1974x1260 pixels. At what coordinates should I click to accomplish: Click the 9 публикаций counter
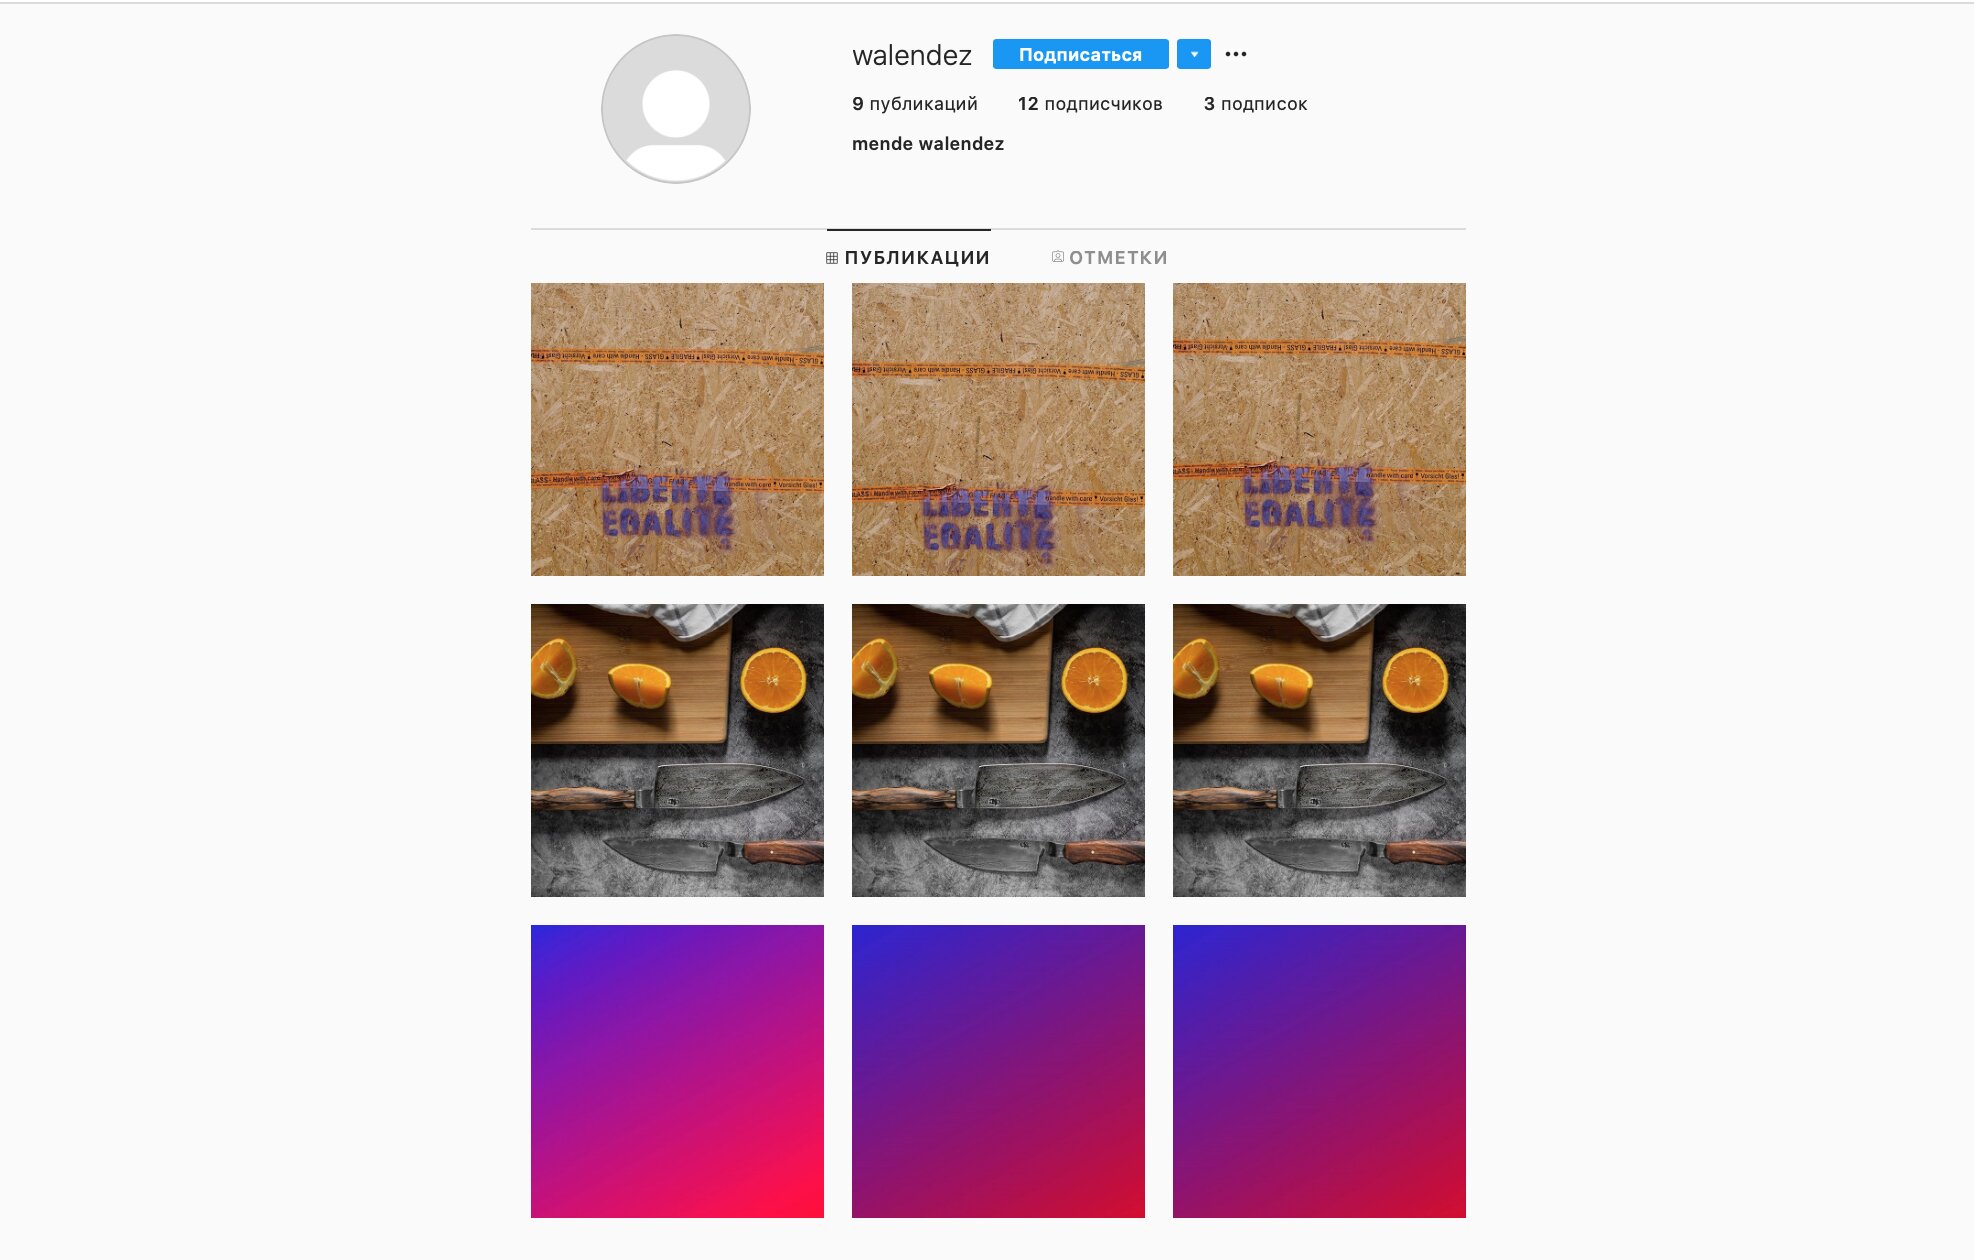pos(915,104)
